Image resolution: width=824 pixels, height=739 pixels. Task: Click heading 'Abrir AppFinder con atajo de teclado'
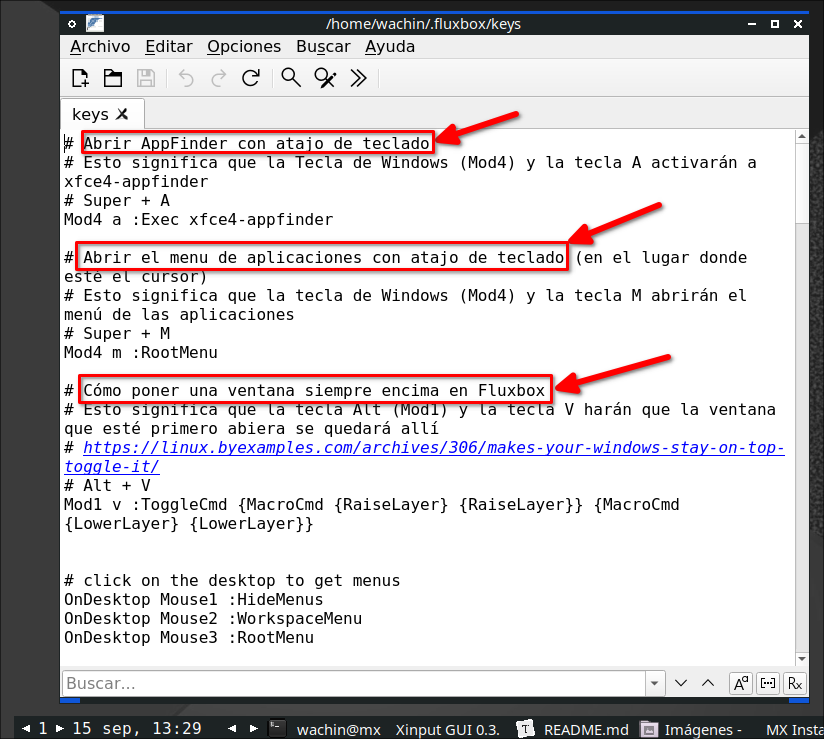(x=257, y=143)
